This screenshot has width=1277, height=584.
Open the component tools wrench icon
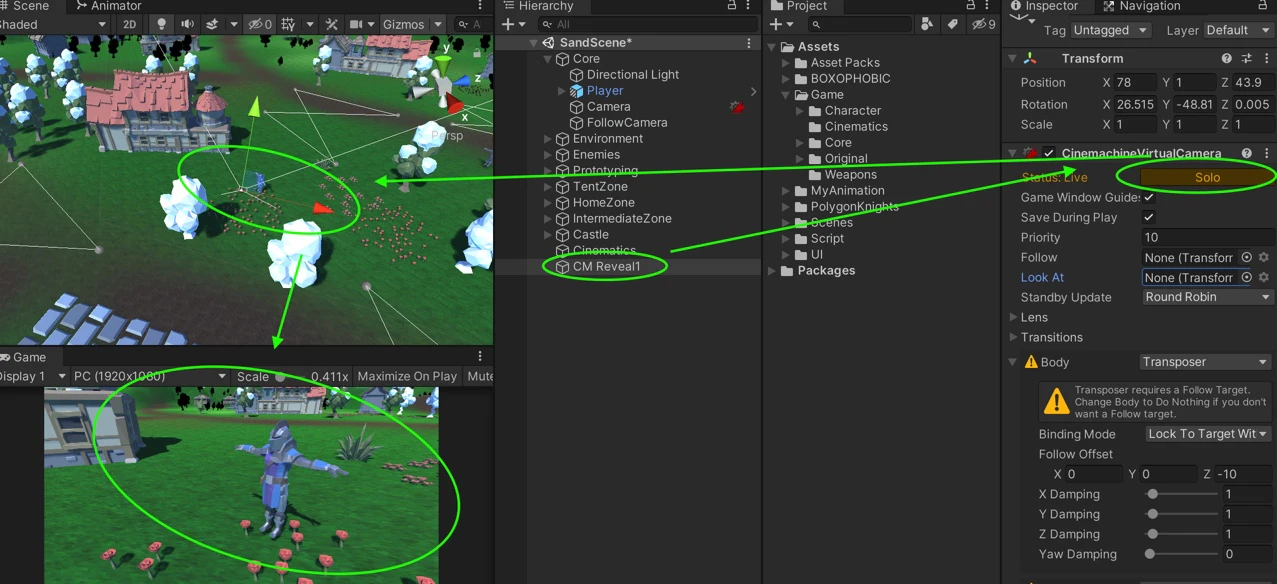332,24
